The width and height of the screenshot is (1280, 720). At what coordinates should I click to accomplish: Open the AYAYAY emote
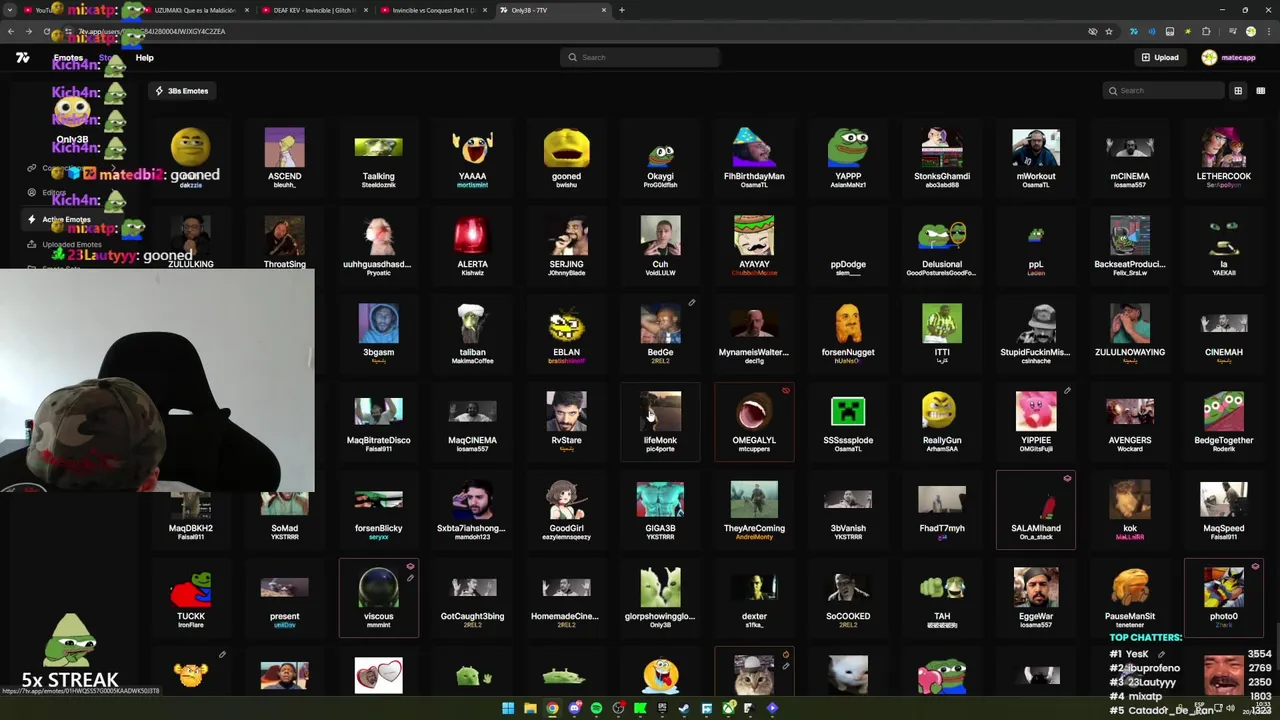tap(754, 246)
